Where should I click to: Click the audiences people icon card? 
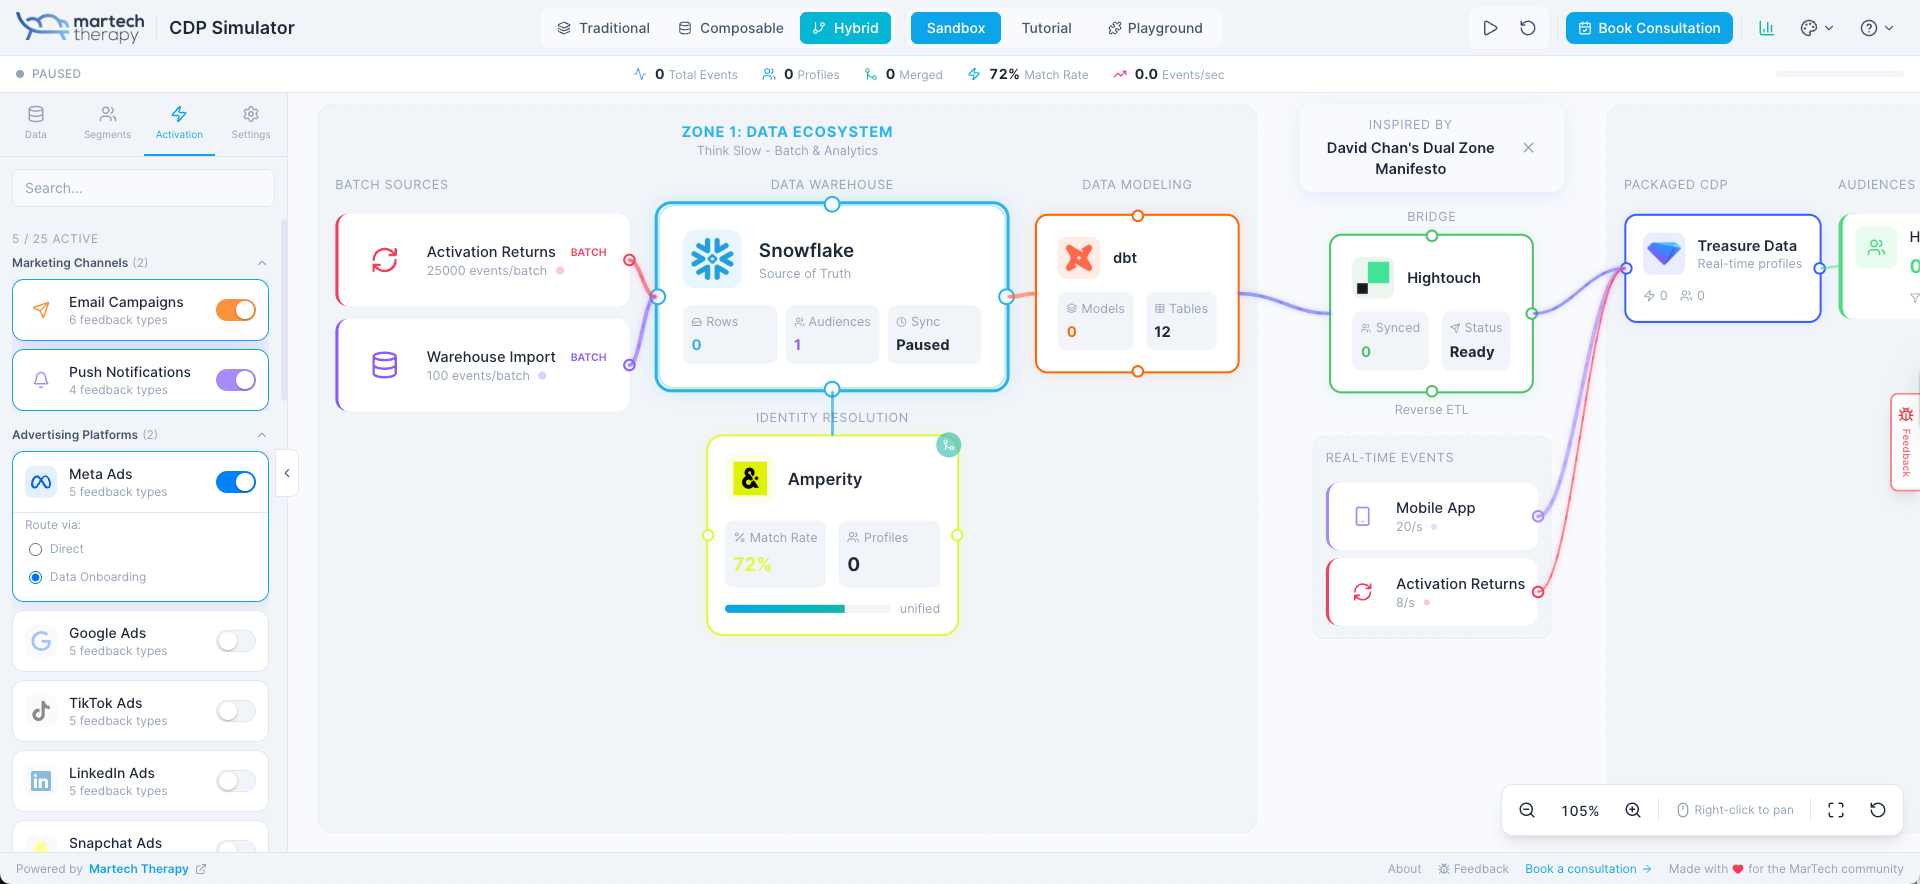1876,247
